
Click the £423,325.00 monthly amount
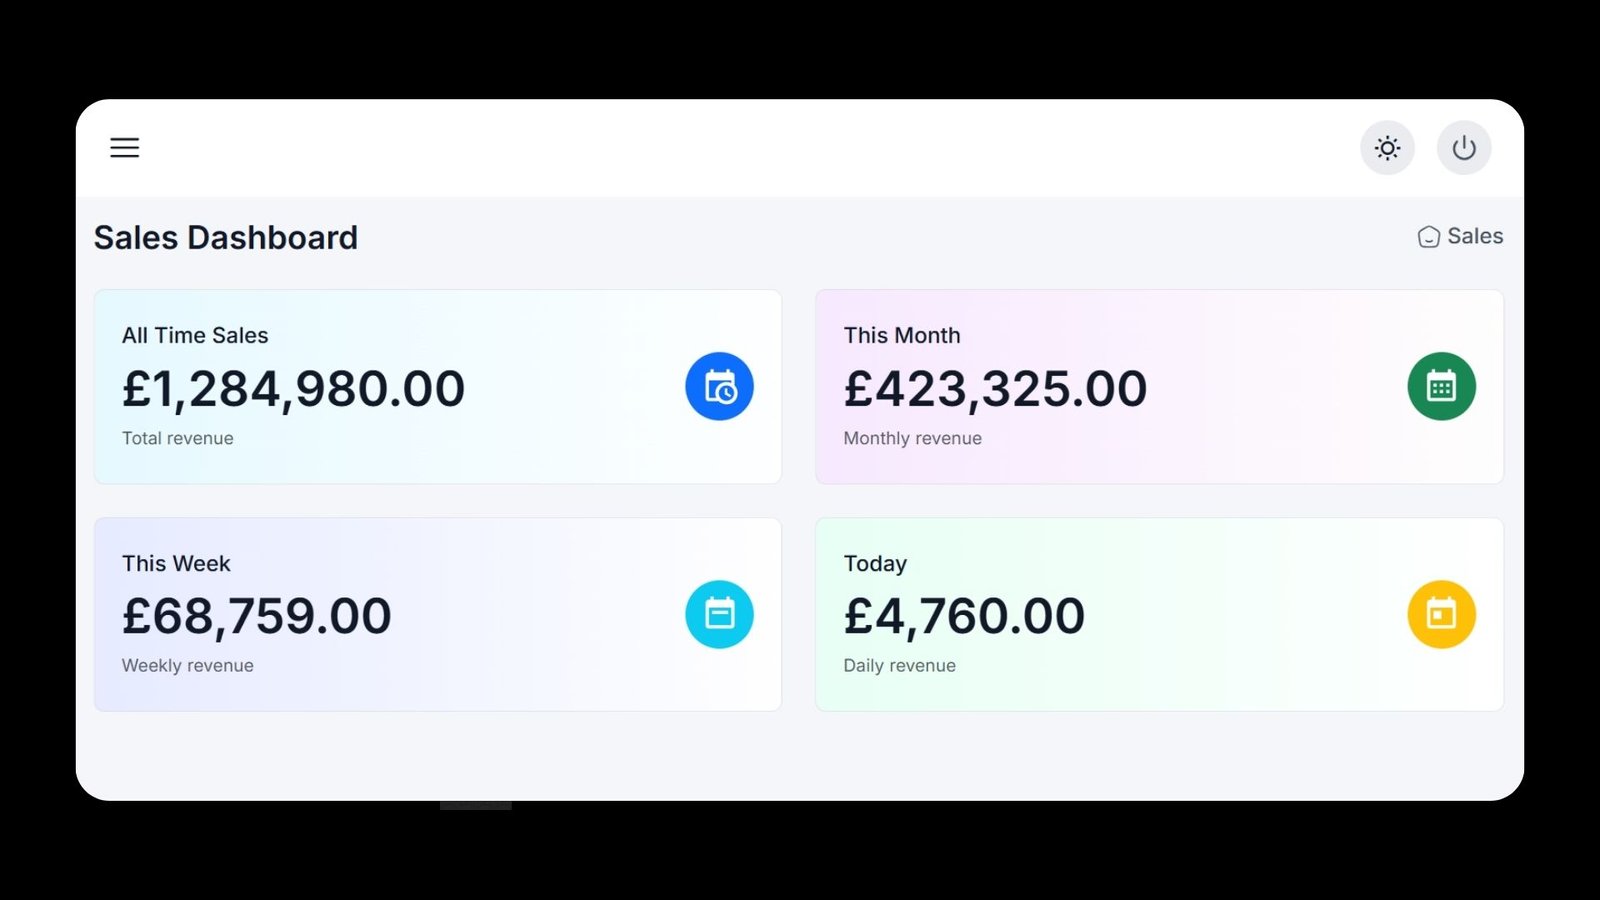pyautogui.click(x=995, y=389)
